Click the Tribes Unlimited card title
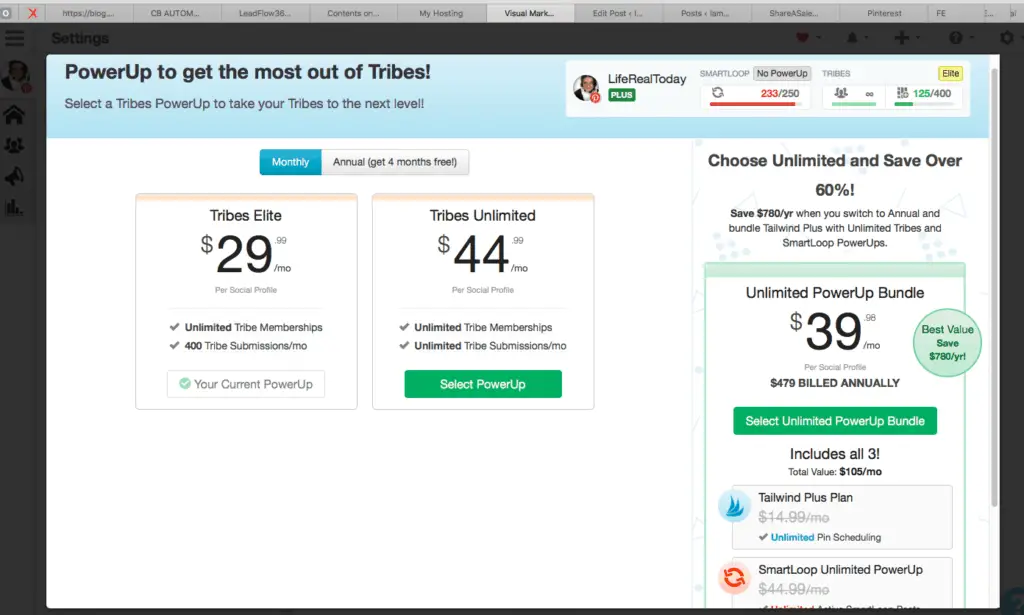This screenshot has width=1024, height=615. [483, 215]
